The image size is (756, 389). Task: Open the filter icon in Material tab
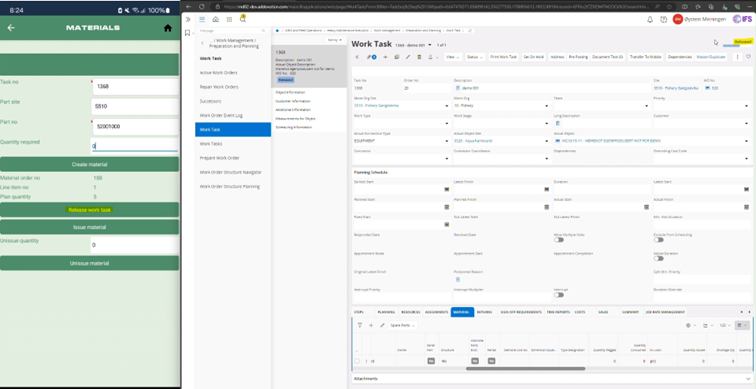click(360, 325)
